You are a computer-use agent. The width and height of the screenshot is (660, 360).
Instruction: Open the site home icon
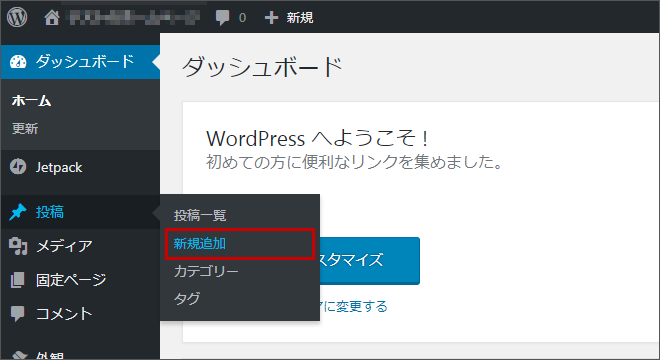pyautogui.click(x=52, y=17)
